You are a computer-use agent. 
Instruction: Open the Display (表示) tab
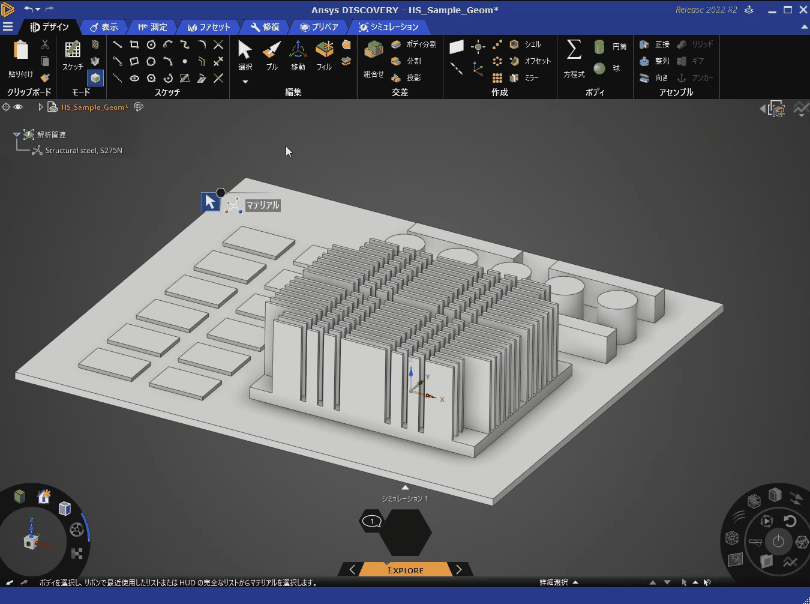(104, 27)
